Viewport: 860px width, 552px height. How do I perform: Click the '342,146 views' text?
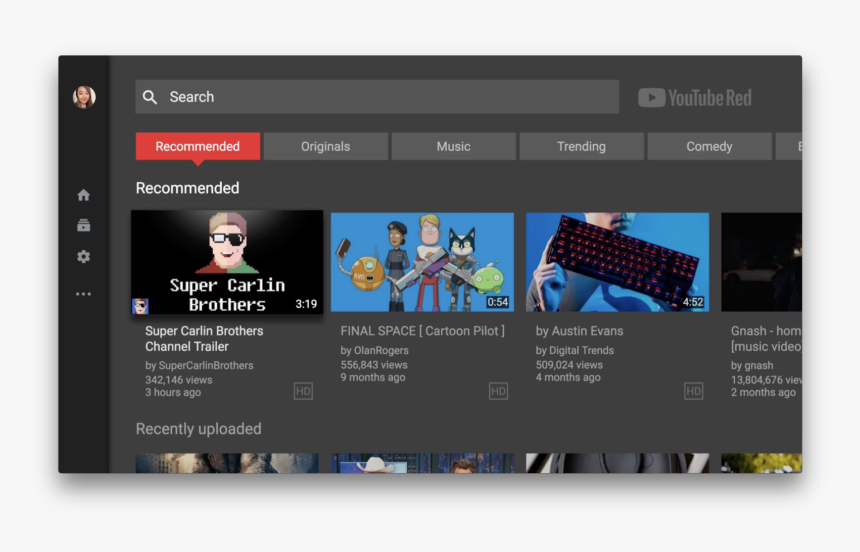click(x=178, y=380)
